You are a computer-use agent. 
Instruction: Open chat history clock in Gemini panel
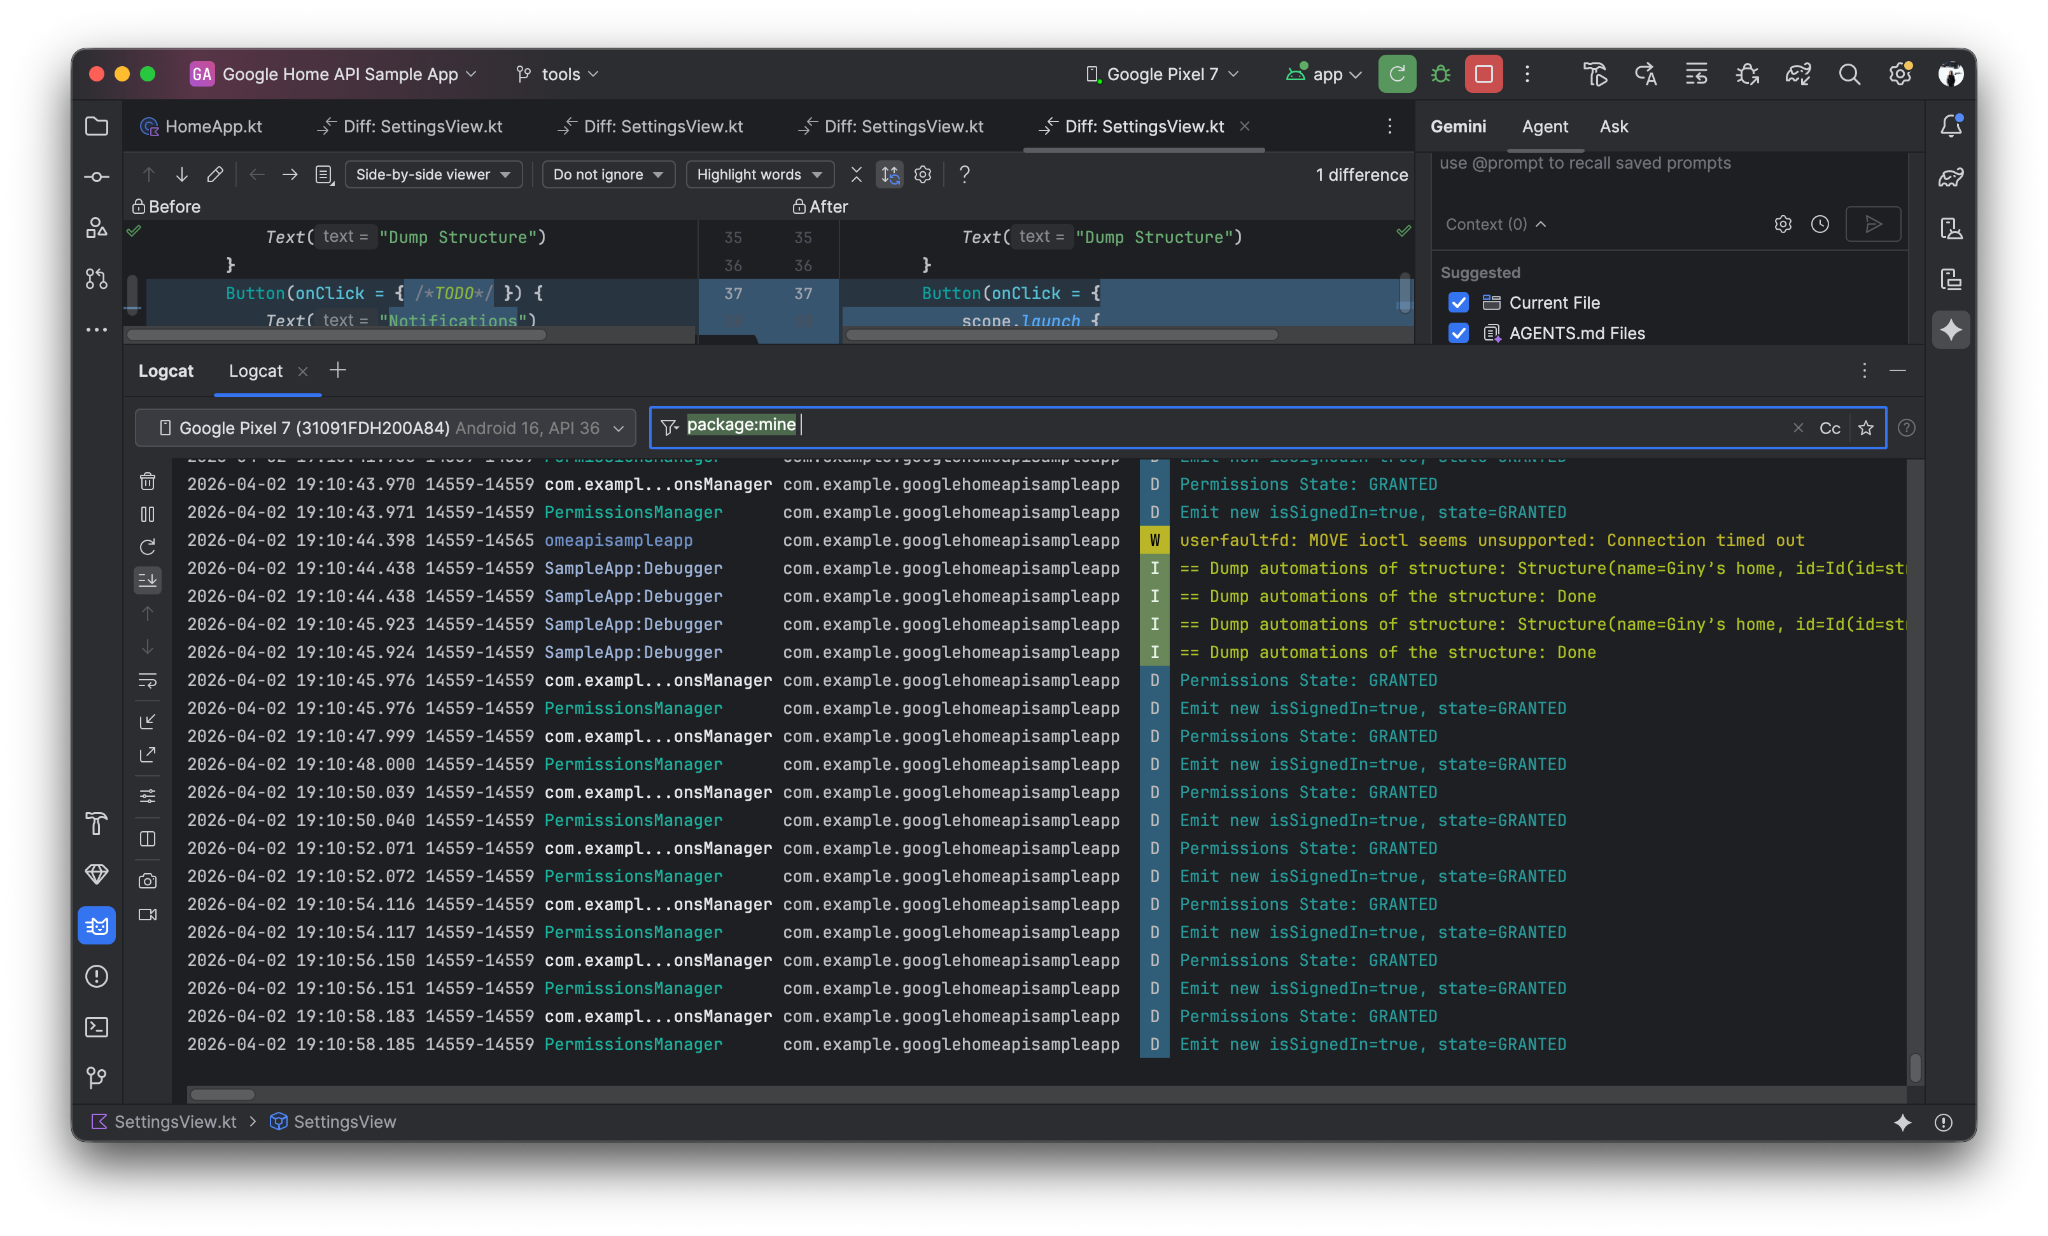click(1820, 224)
